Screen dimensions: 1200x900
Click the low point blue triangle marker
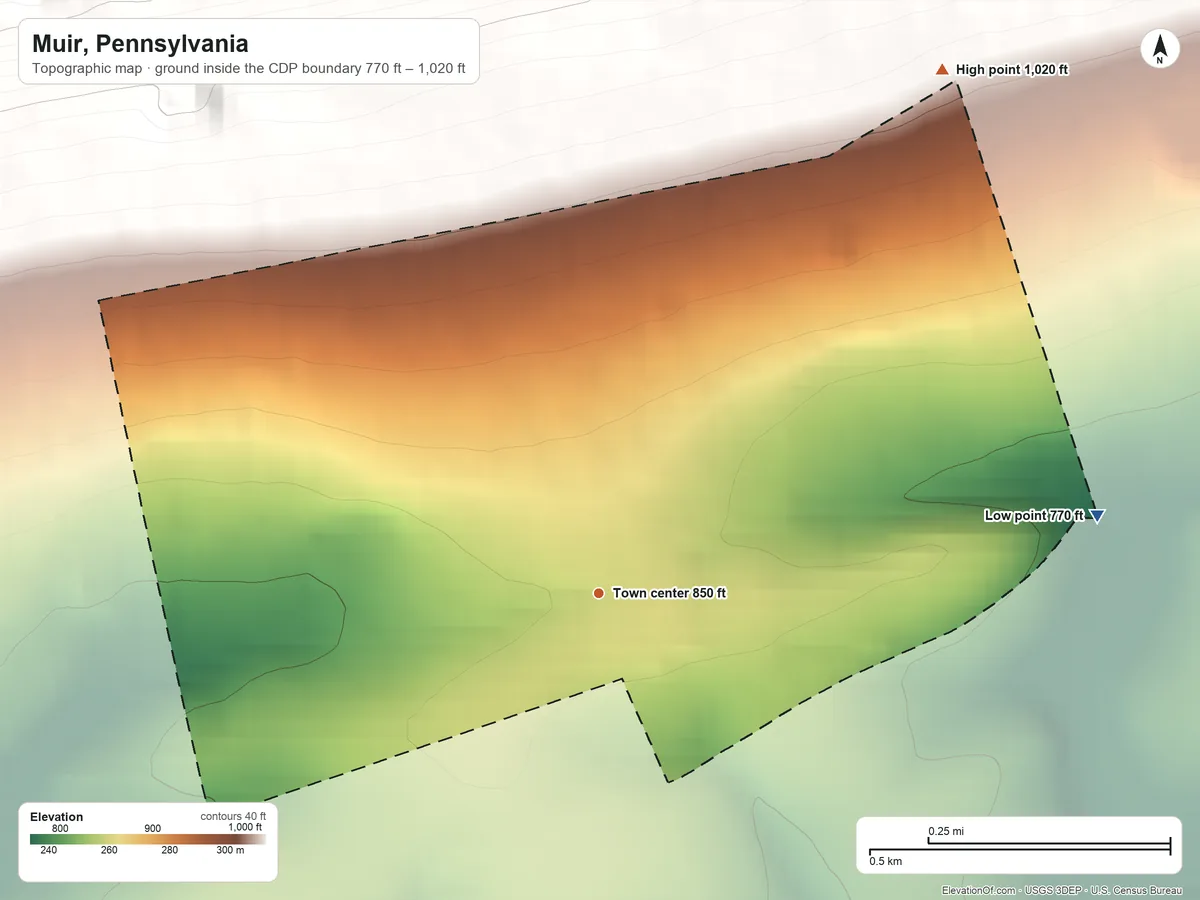tap(1097, 516)
